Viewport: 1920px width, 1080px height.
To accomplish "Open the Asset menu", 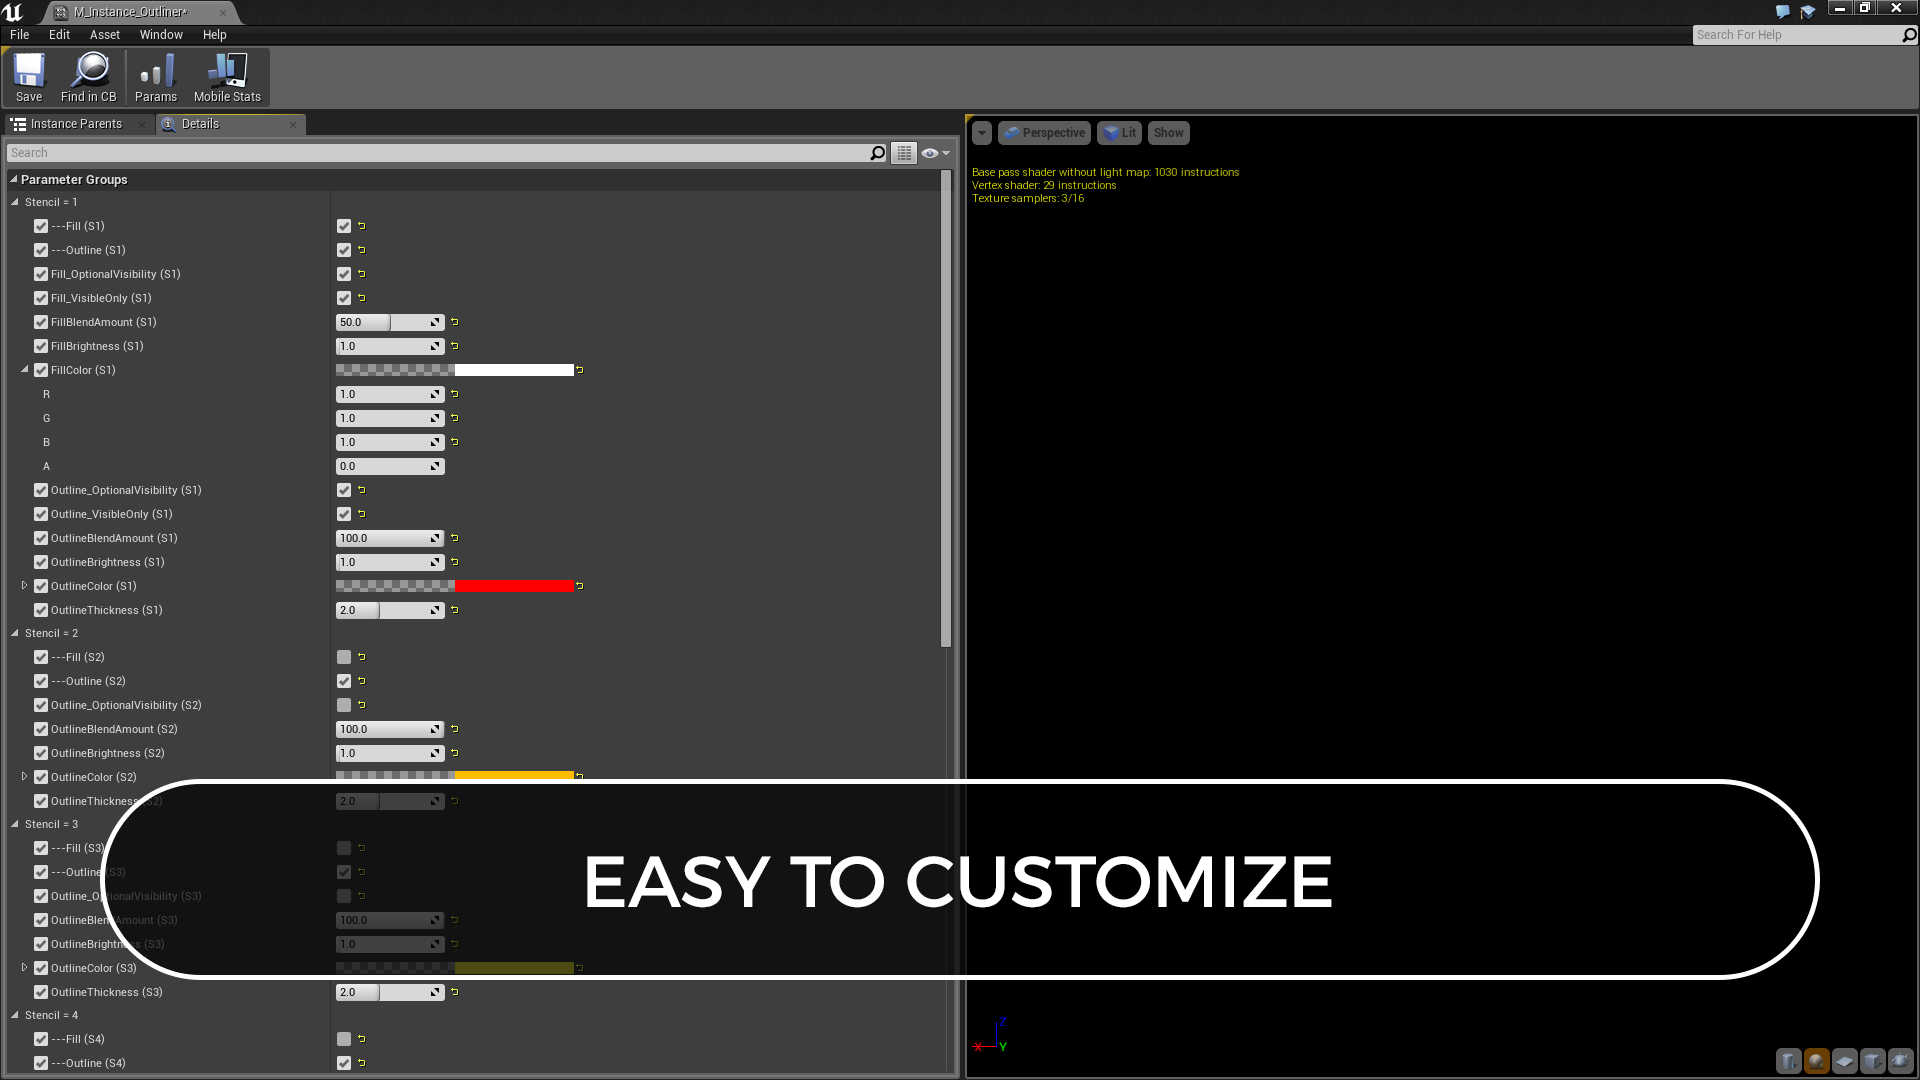I will pyautogui.click(x=105, y=35).
